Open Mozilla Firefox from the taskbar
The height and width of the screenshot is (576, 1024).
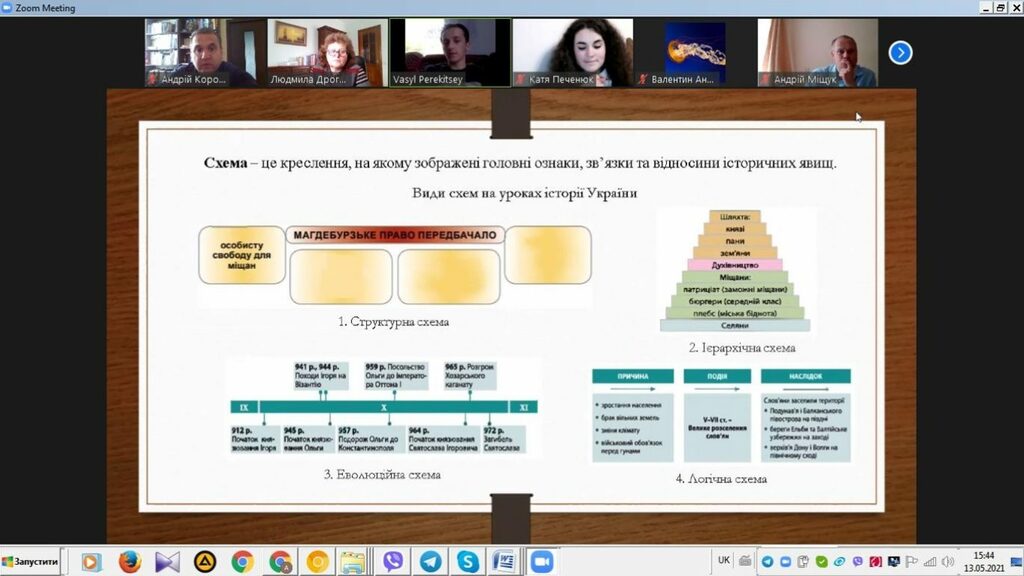129,562
